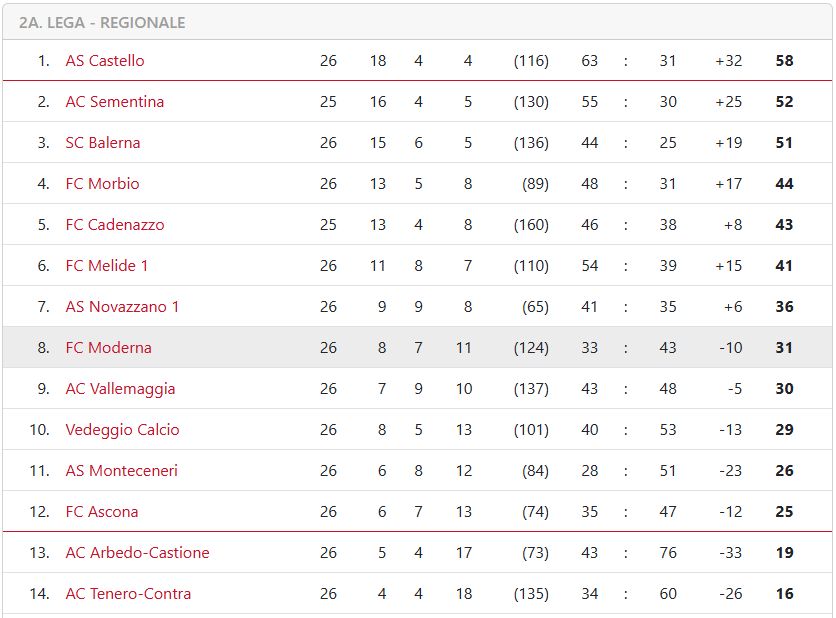Screen dimensions: 836x618
Task: Open the FC Cadenazzo team page
Action: point(115,225)
